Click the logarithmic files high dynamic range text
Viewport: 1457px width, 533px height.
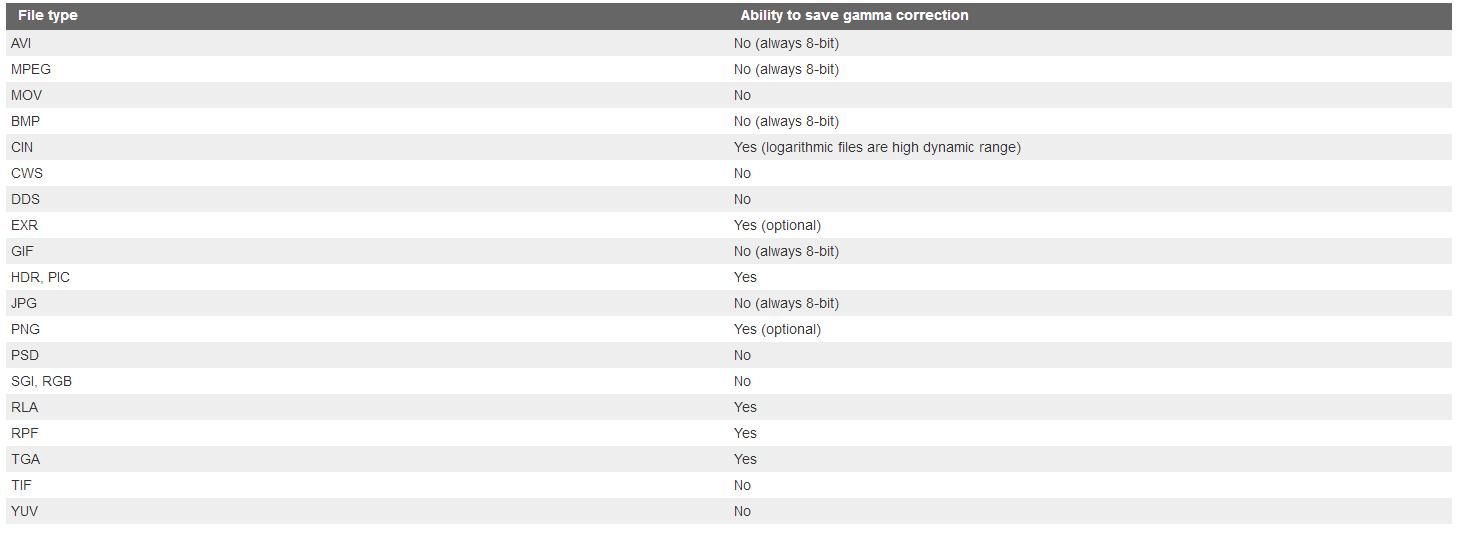[x=877, y=147]
